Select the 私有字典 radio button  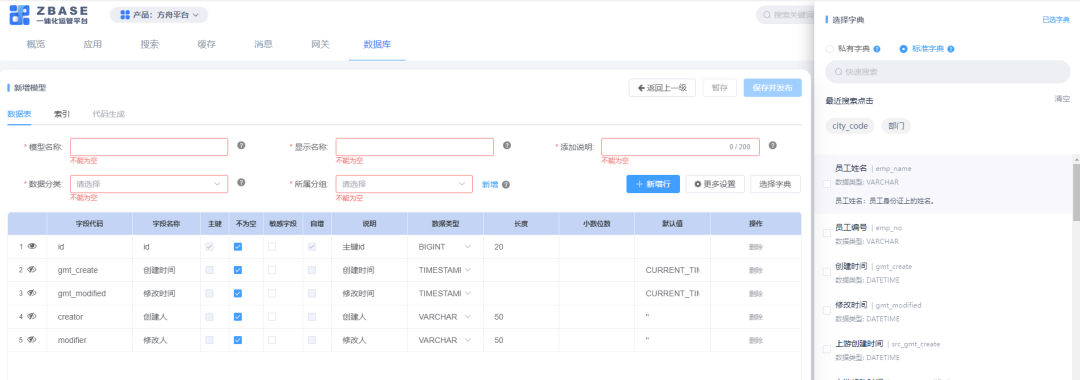829,50
